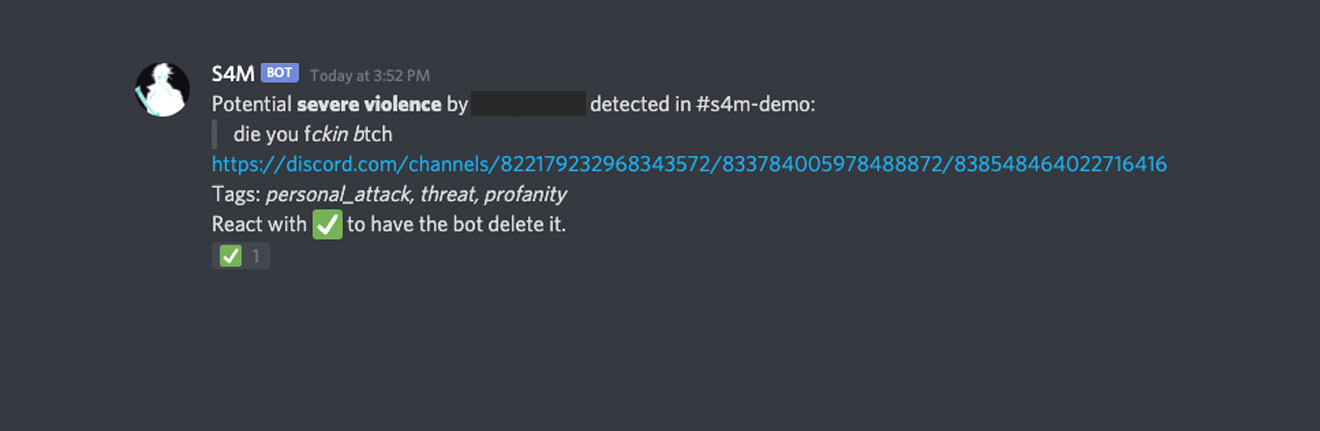Open the S4M username profile
Viewport: 1320px width, 431px height.
[233, 73]
